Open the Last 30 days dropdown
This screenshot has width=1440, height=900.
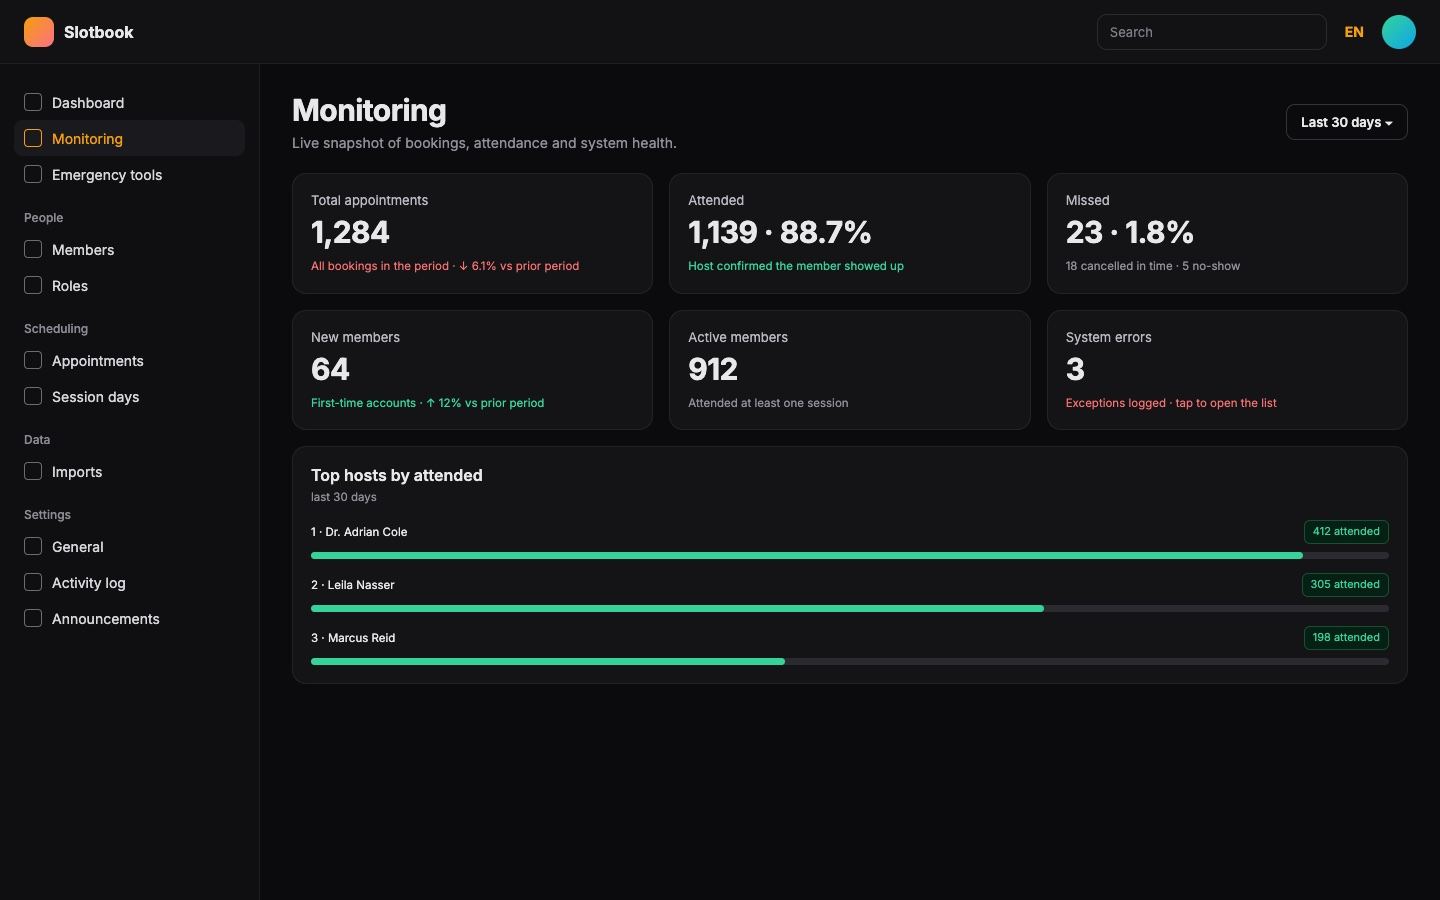(x=1346, y=122)
